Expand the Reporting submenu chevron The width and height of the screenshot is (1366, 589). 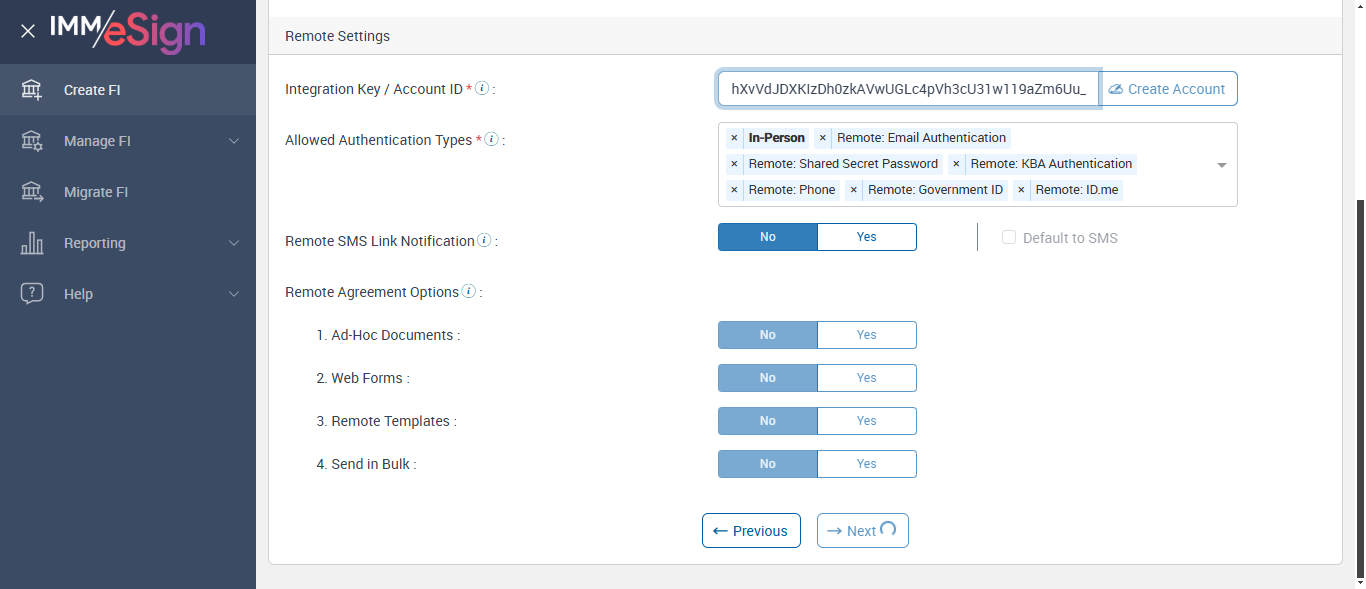[x=234, y=243]
